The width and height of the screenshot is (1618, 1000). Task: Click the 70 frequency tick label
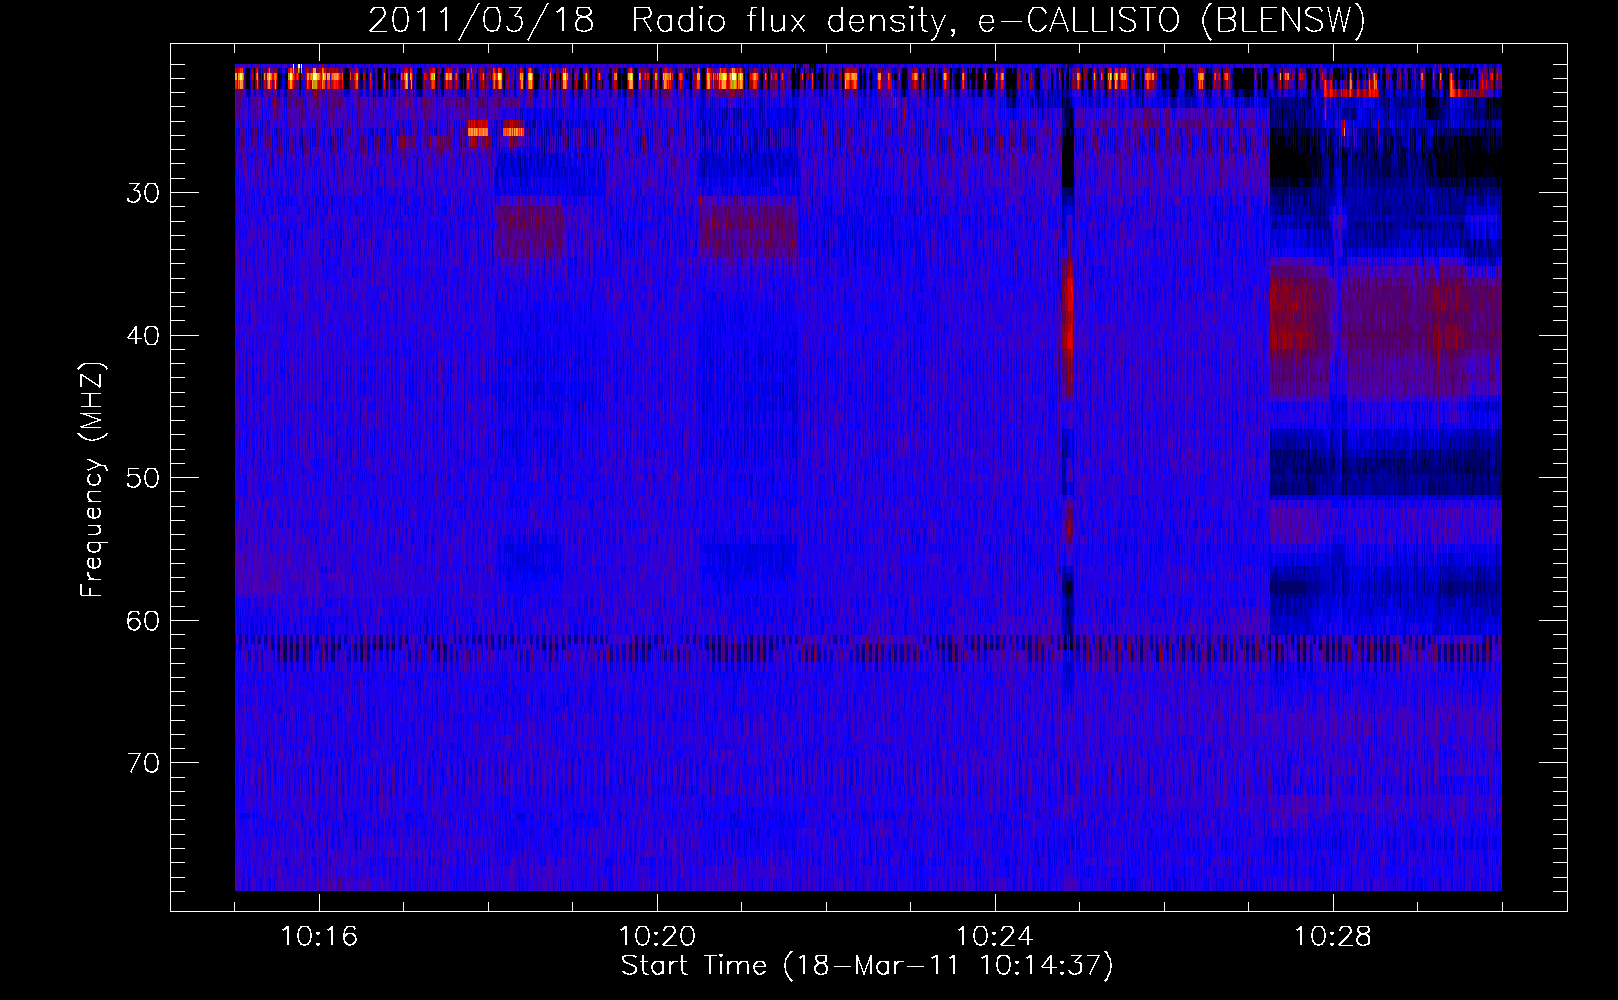point(143,763)
